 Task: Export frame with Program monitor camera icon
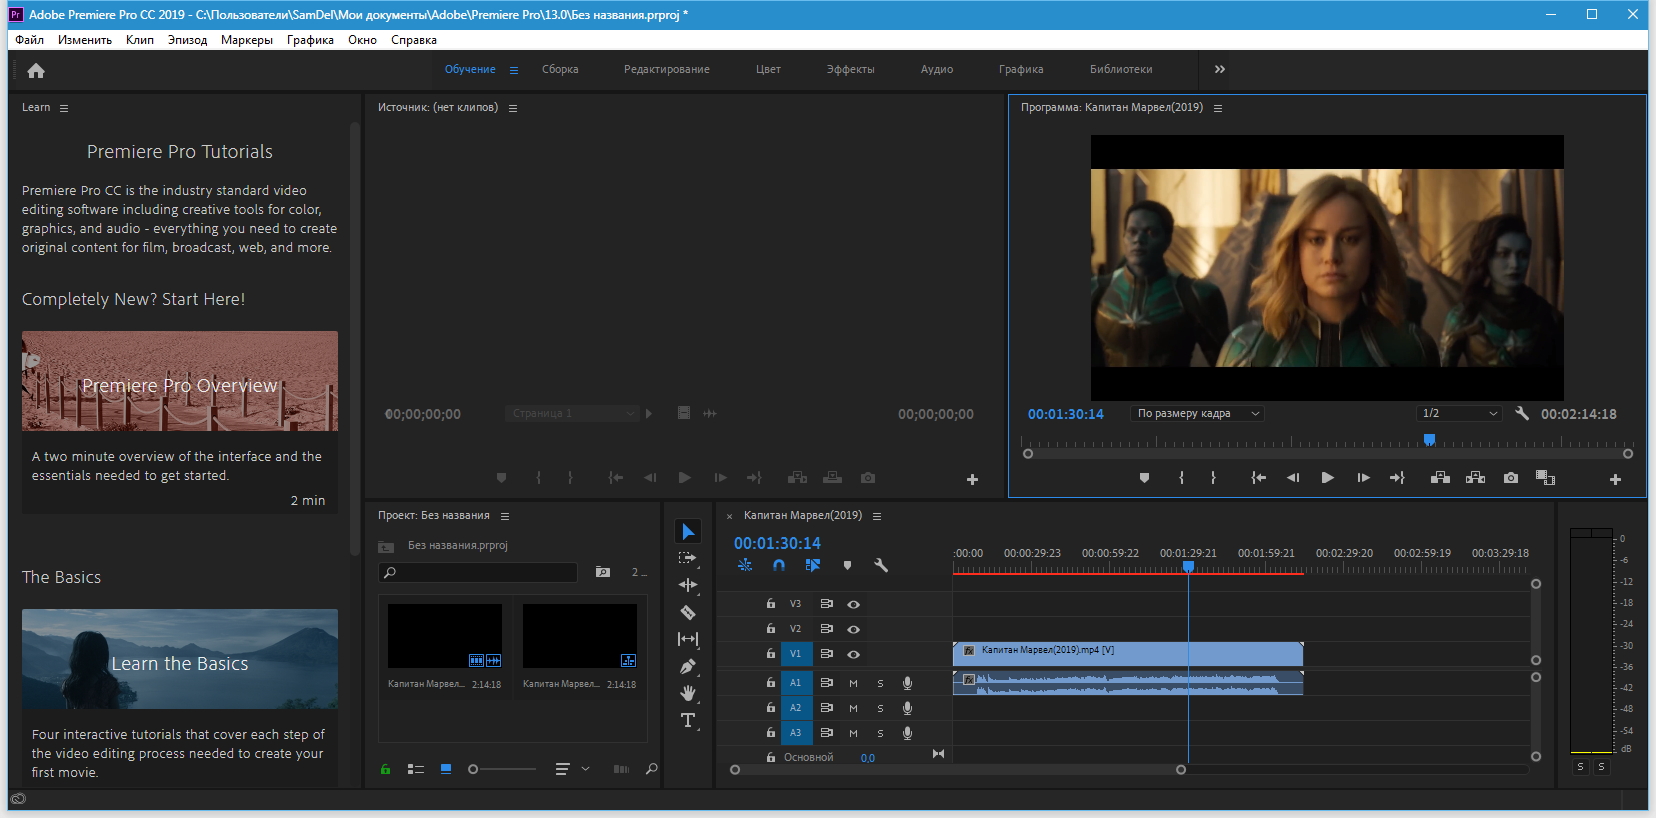click(1511, 478)
